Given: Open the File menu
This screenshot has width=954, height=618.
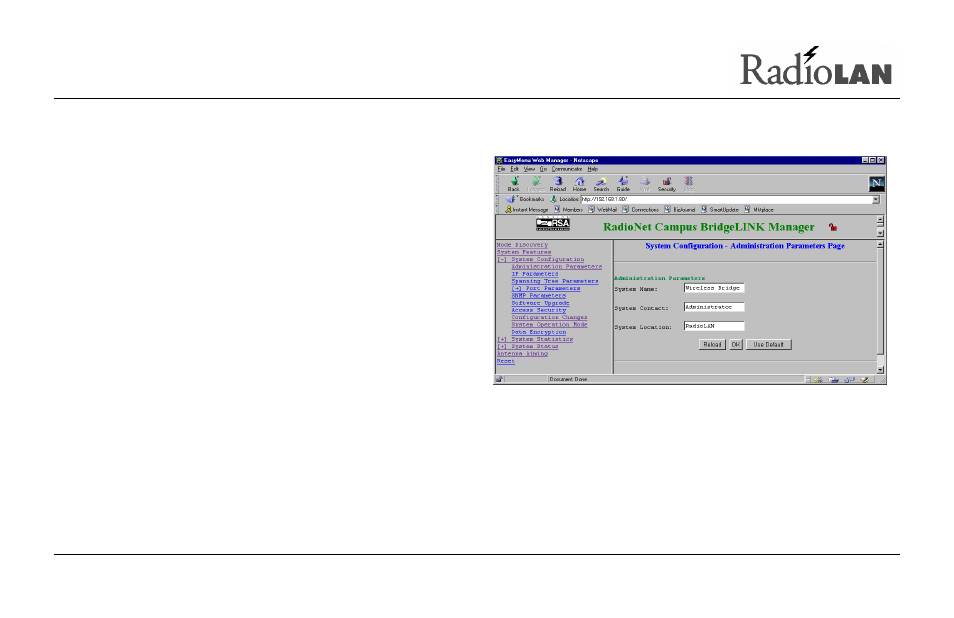Looking at the screenshot, I should pyautogui.click(x=501, y=169).
